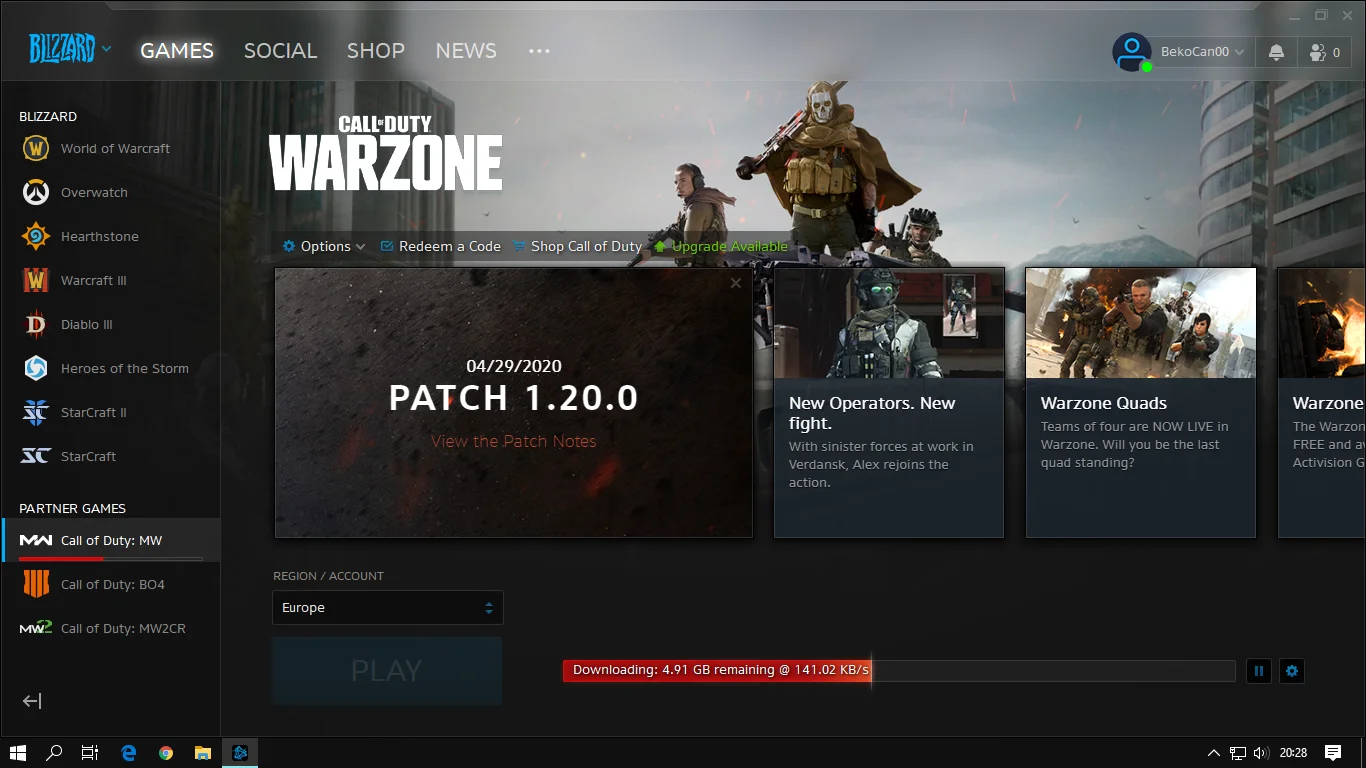Open Task View in taskbar
The image size is (1366, 768).
pos(90,753)
